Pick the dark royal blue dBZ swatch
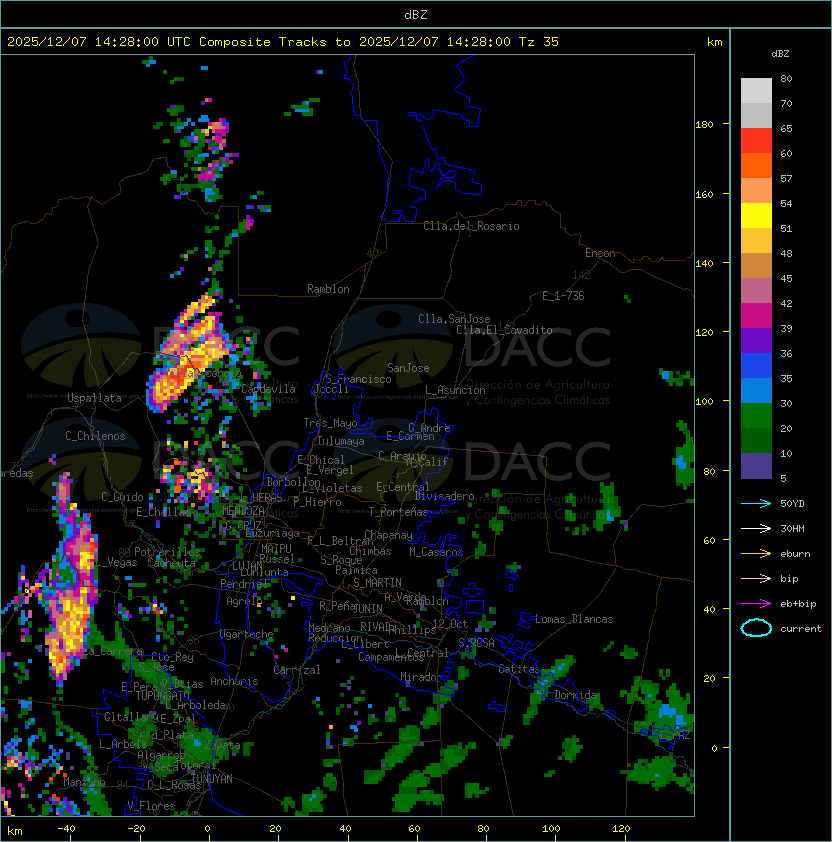The image size is (832, 842). click(756, 366)
